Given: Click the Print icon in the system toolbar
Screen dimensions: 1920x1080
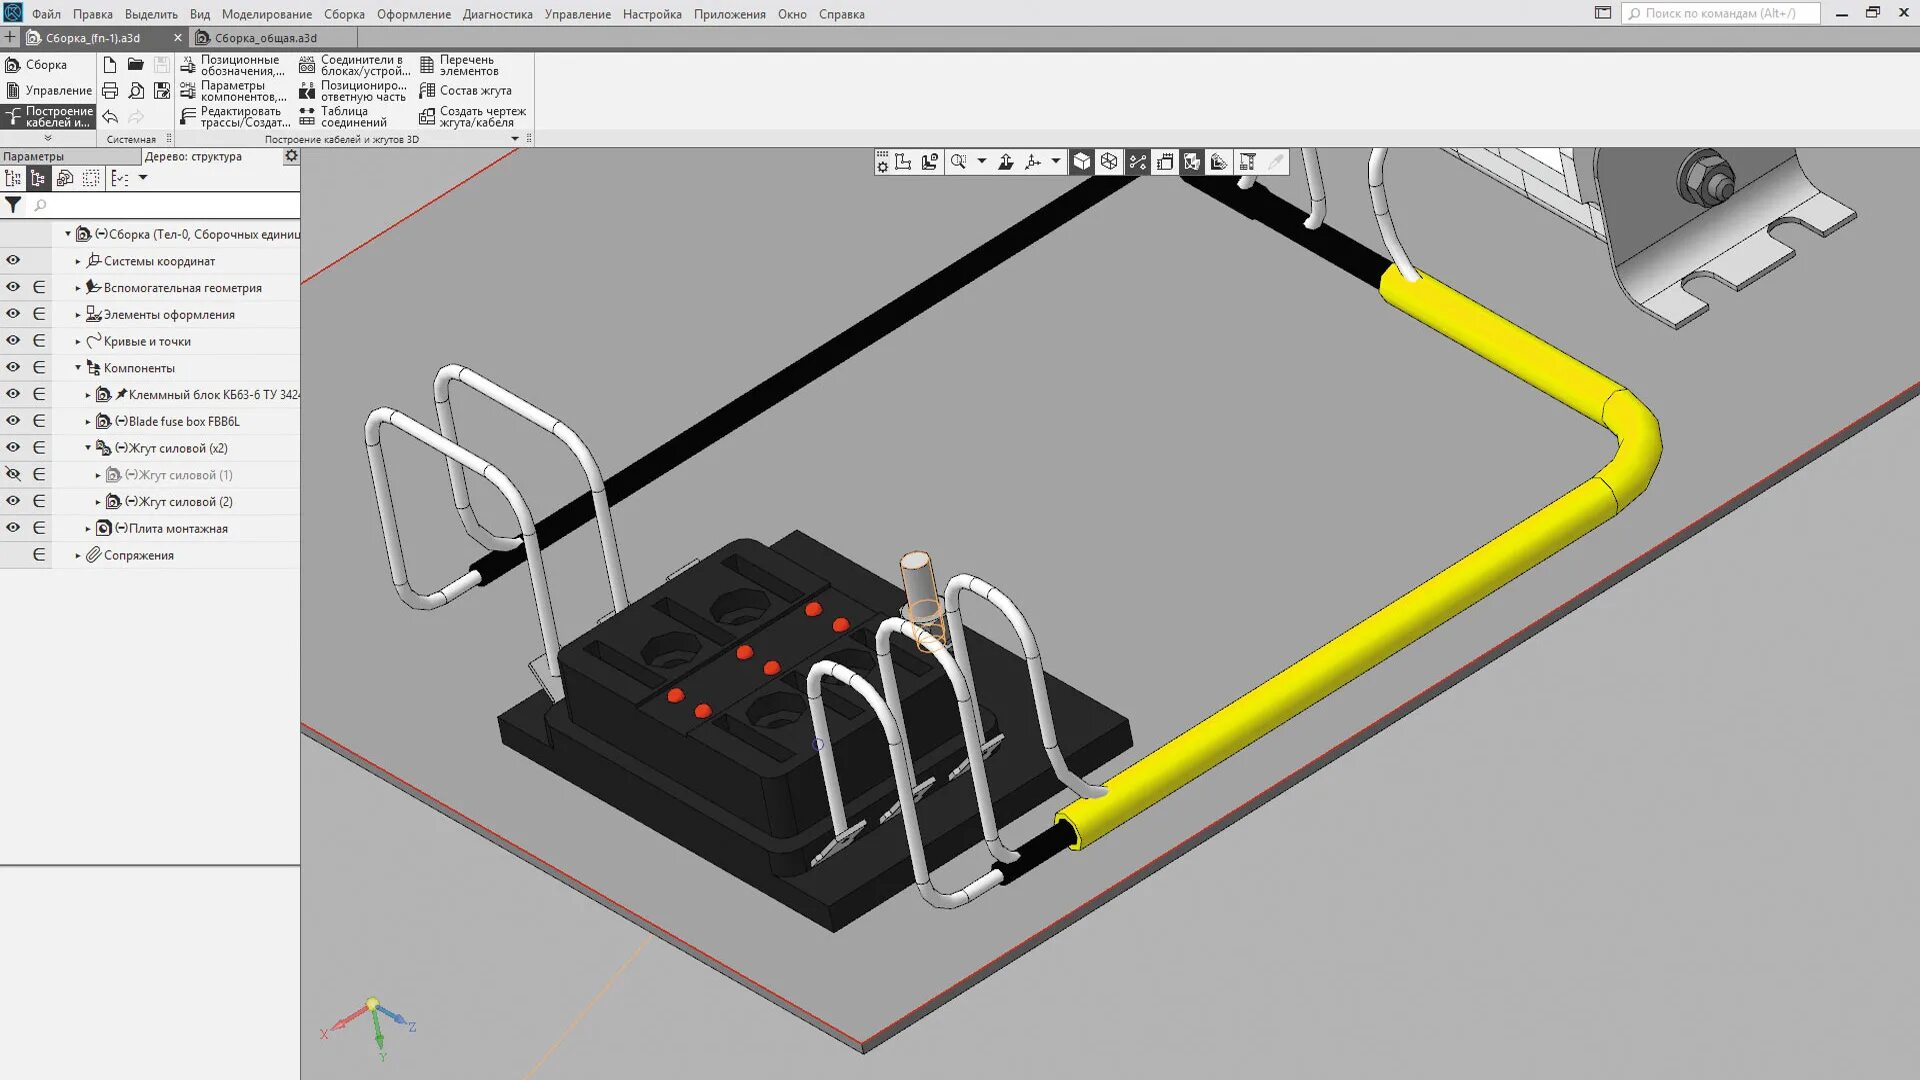Looking at the screenshot, I should click(x=110, y=91).
